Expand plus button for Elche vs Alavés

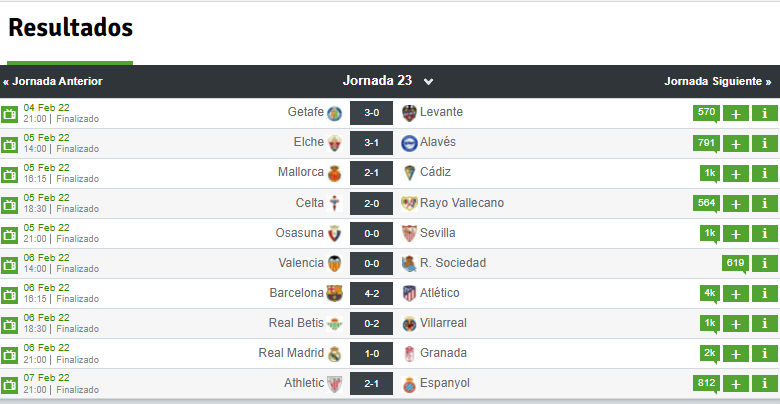pos(736,144)
